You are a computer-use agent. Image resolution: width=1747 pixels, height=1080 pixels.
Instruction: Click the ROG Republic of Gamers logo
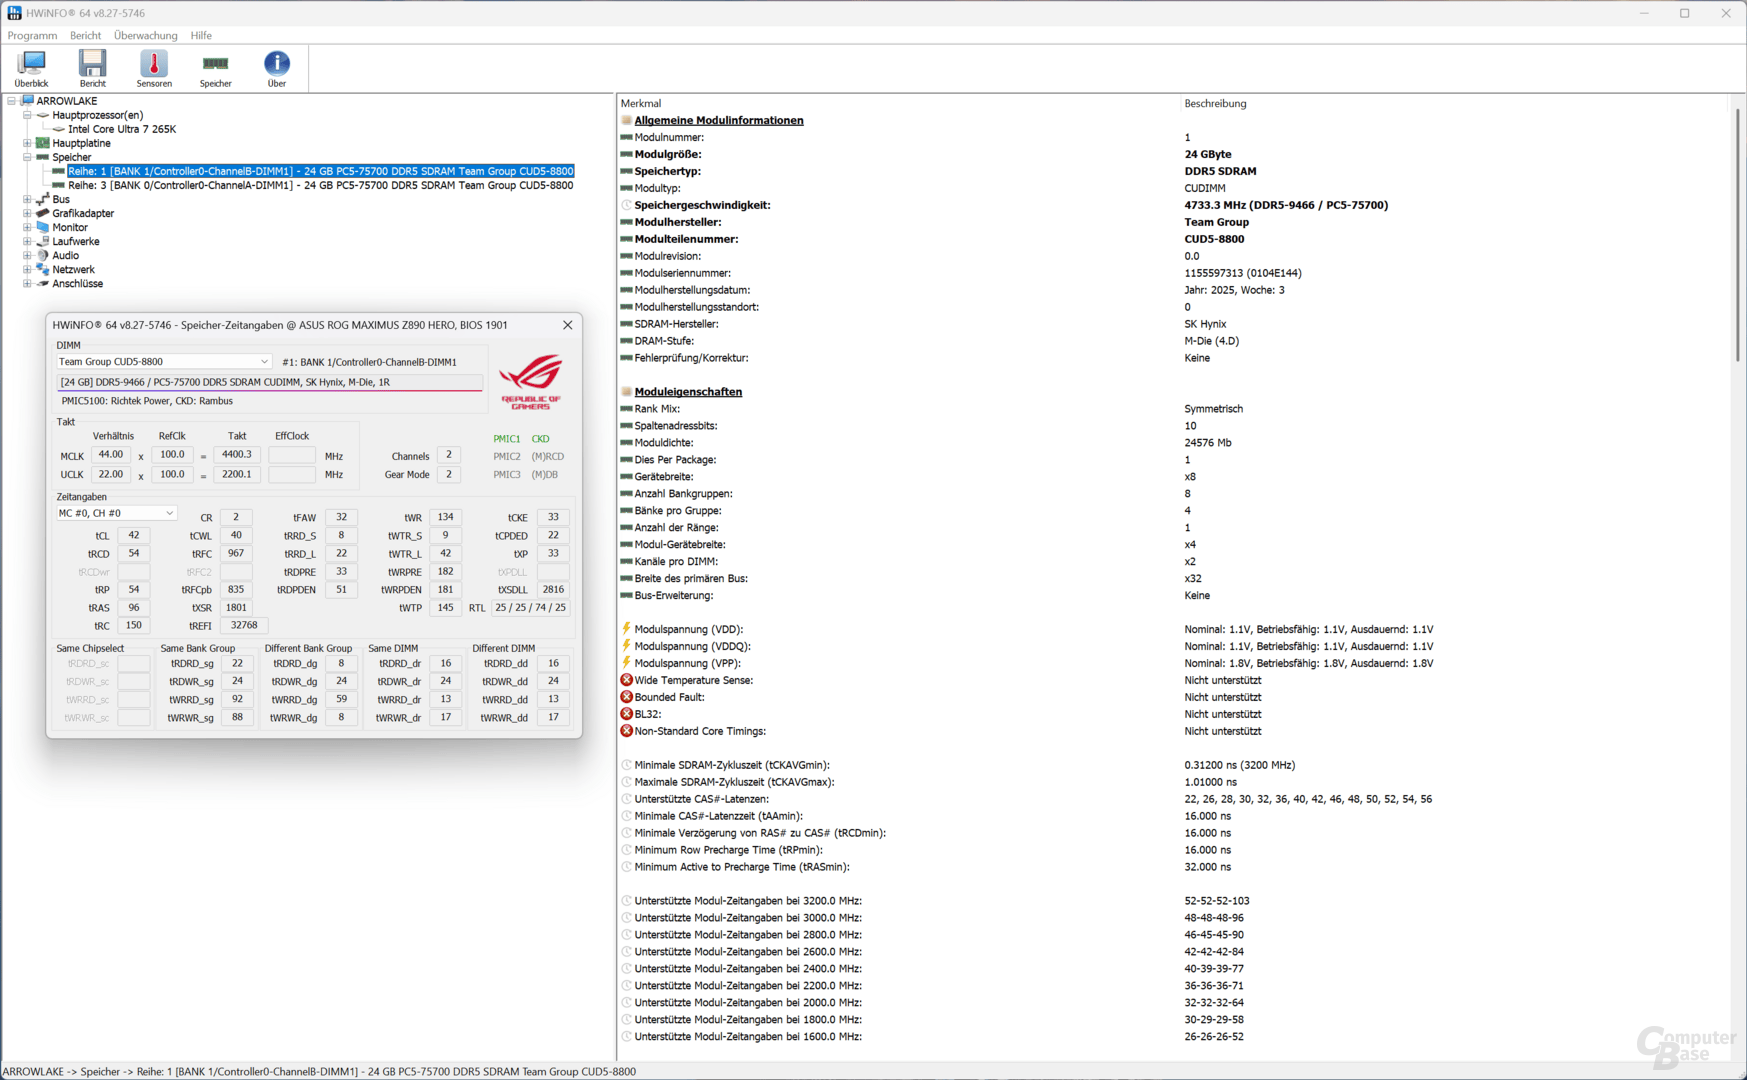coord(530,380)
